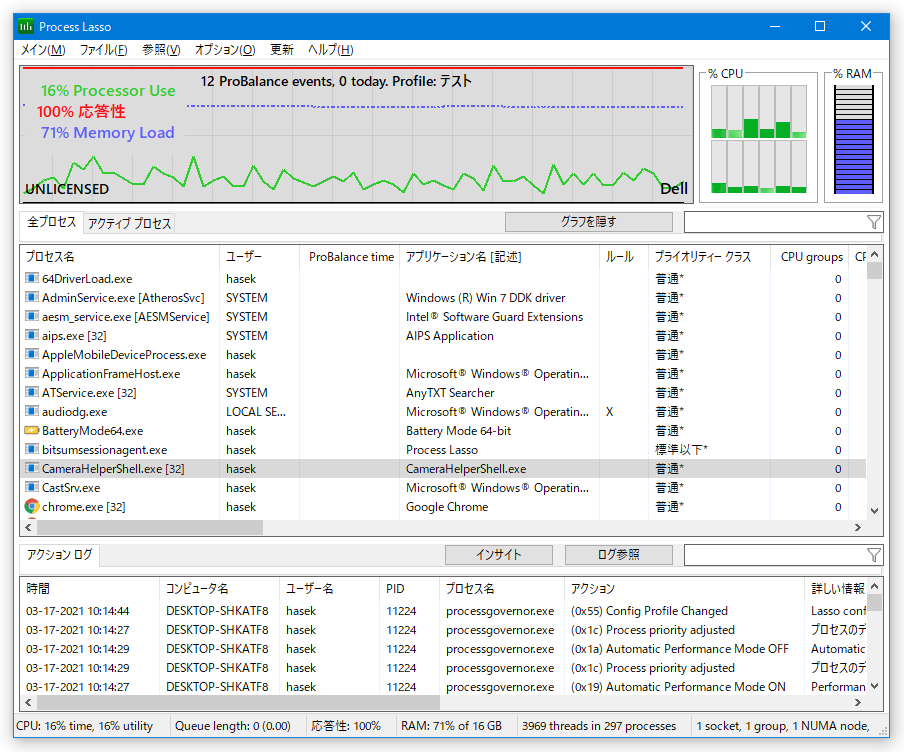Click the ATService.exe process icon

click(x=32, y=393)
